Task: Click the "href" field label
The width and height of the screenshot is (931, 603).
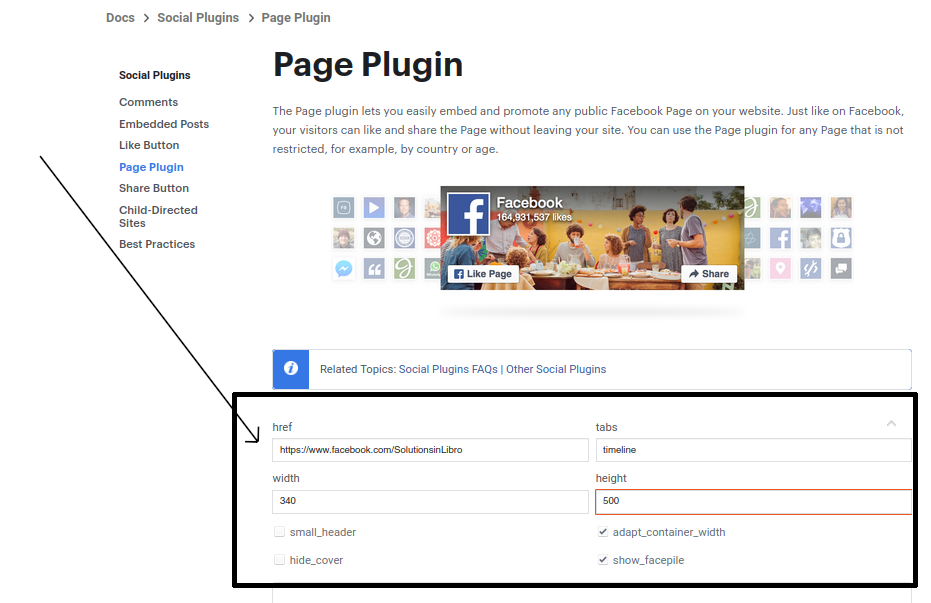Action: [x=282, y=427]
